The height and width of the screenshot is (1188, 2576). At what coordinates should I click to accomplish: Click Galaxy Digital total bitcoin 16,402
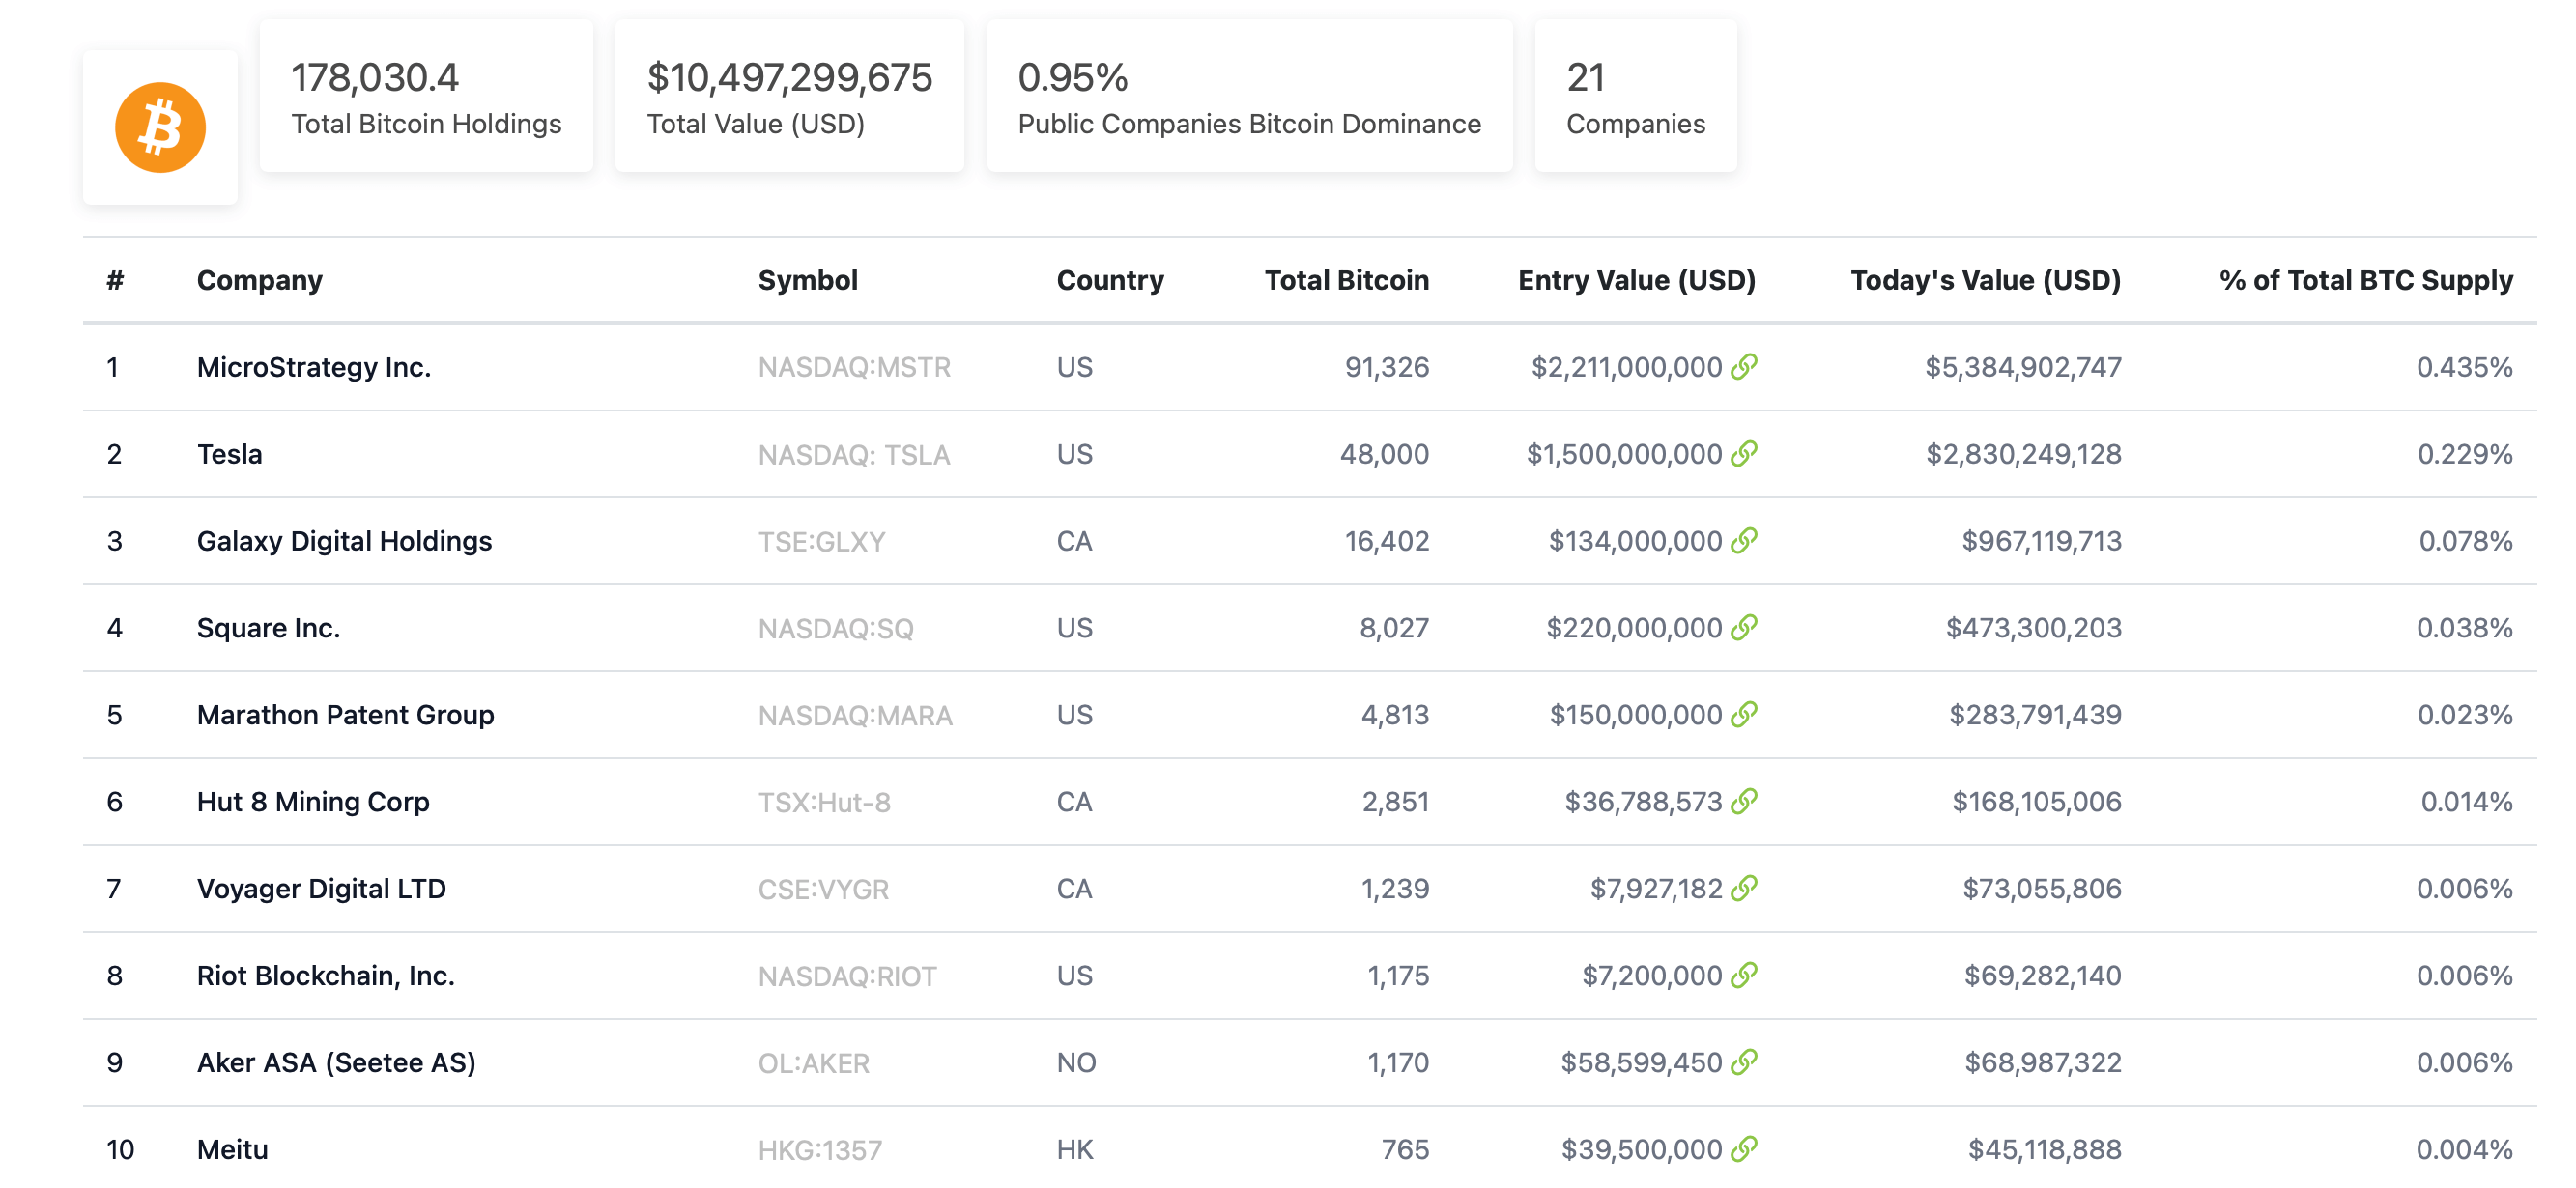(1386, 541)
